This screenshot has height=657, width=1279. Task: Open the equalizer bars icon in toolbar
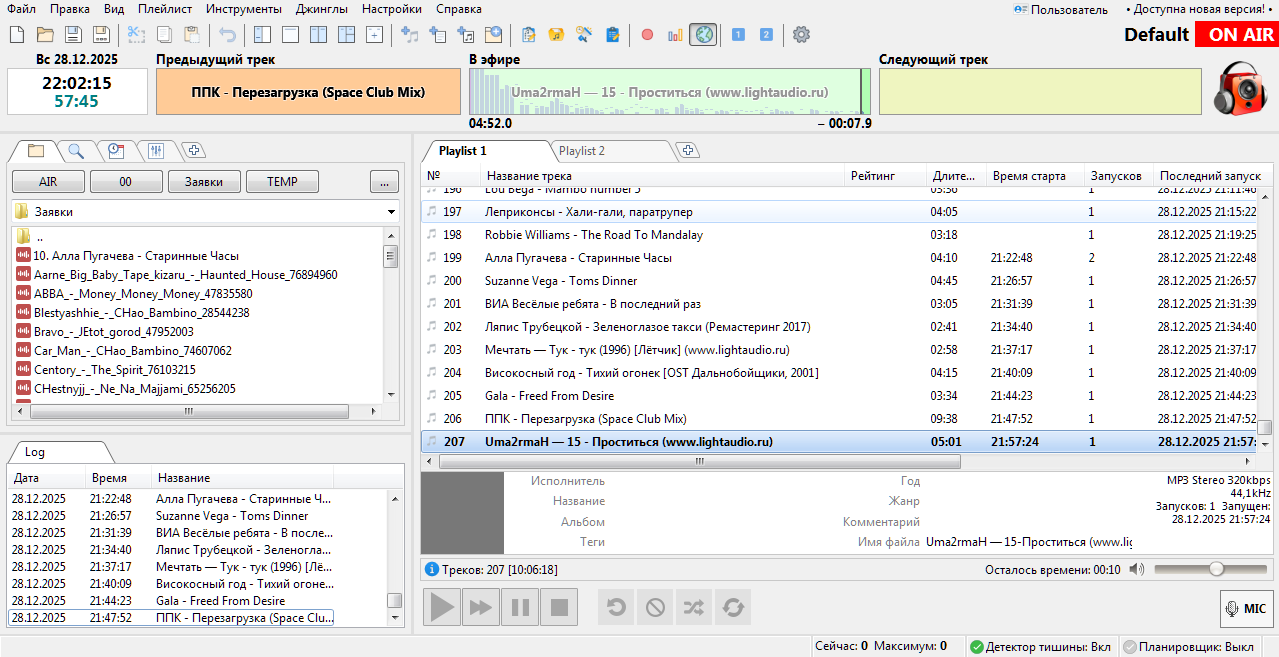[x=675, y=35]
